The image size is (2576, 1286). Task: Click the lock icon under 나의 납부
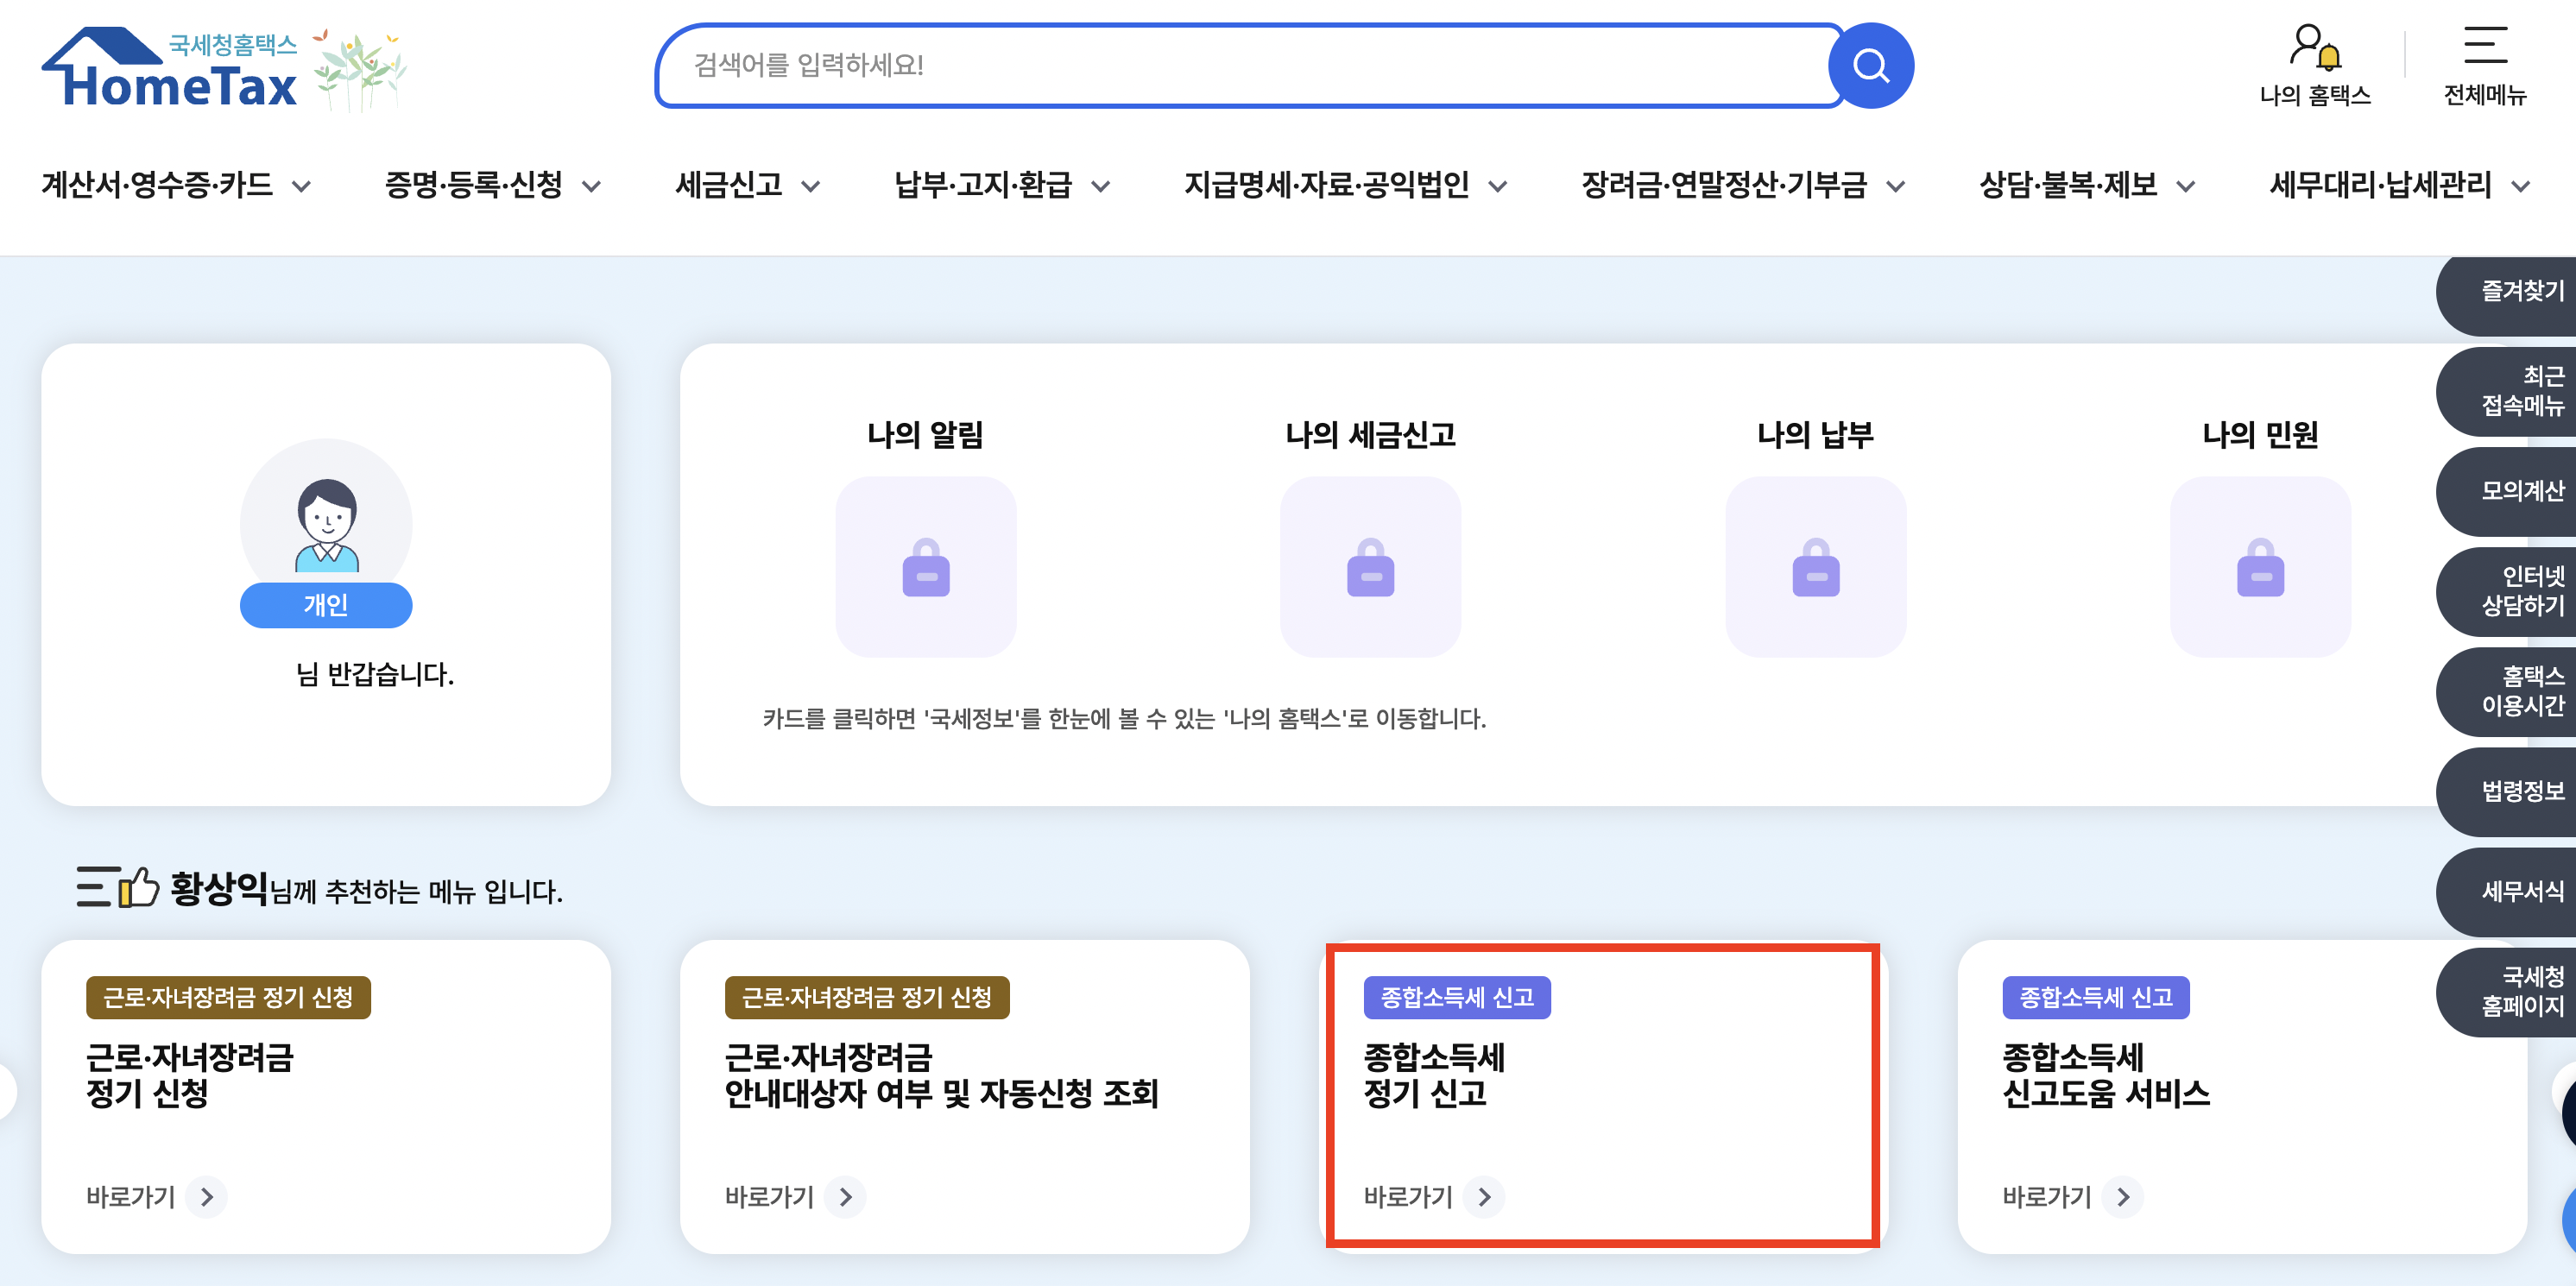1815,568
